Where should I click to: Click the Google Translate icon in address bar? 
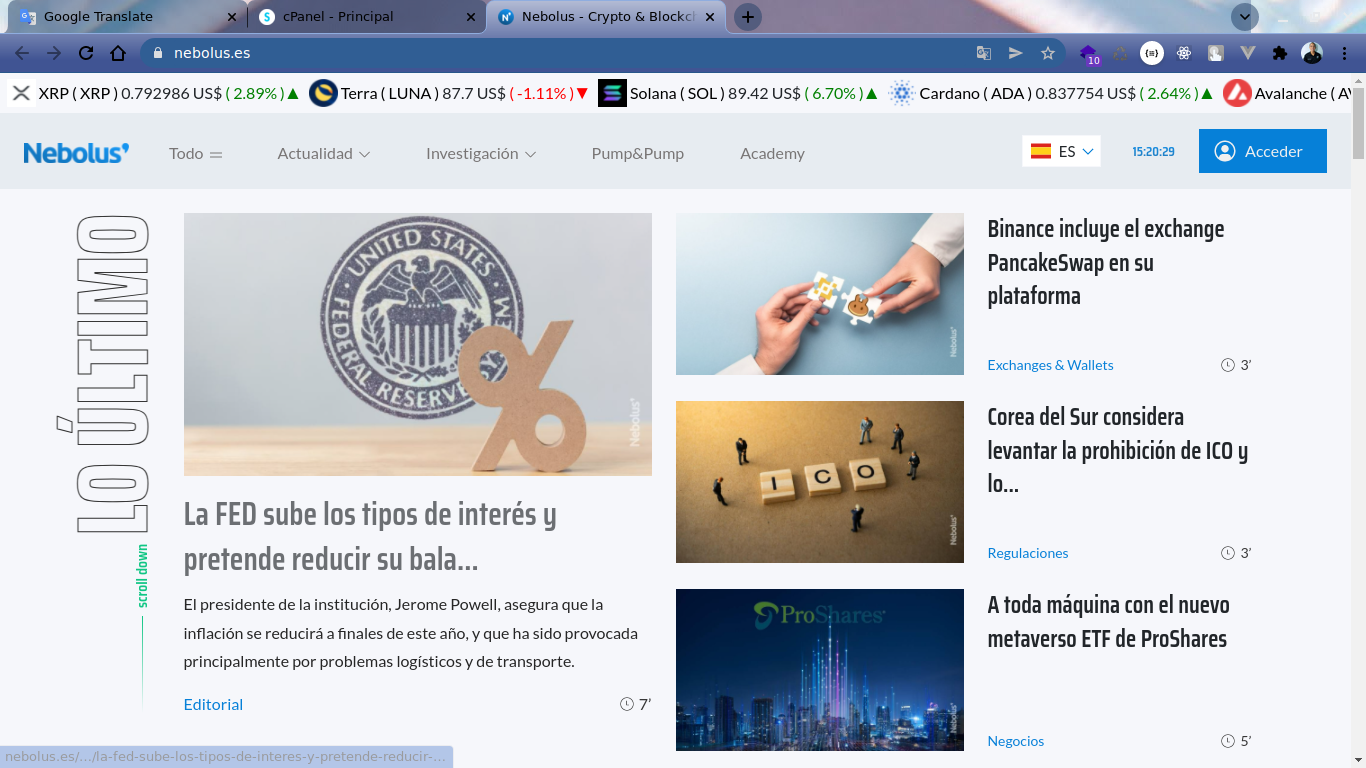coord(984,53)
